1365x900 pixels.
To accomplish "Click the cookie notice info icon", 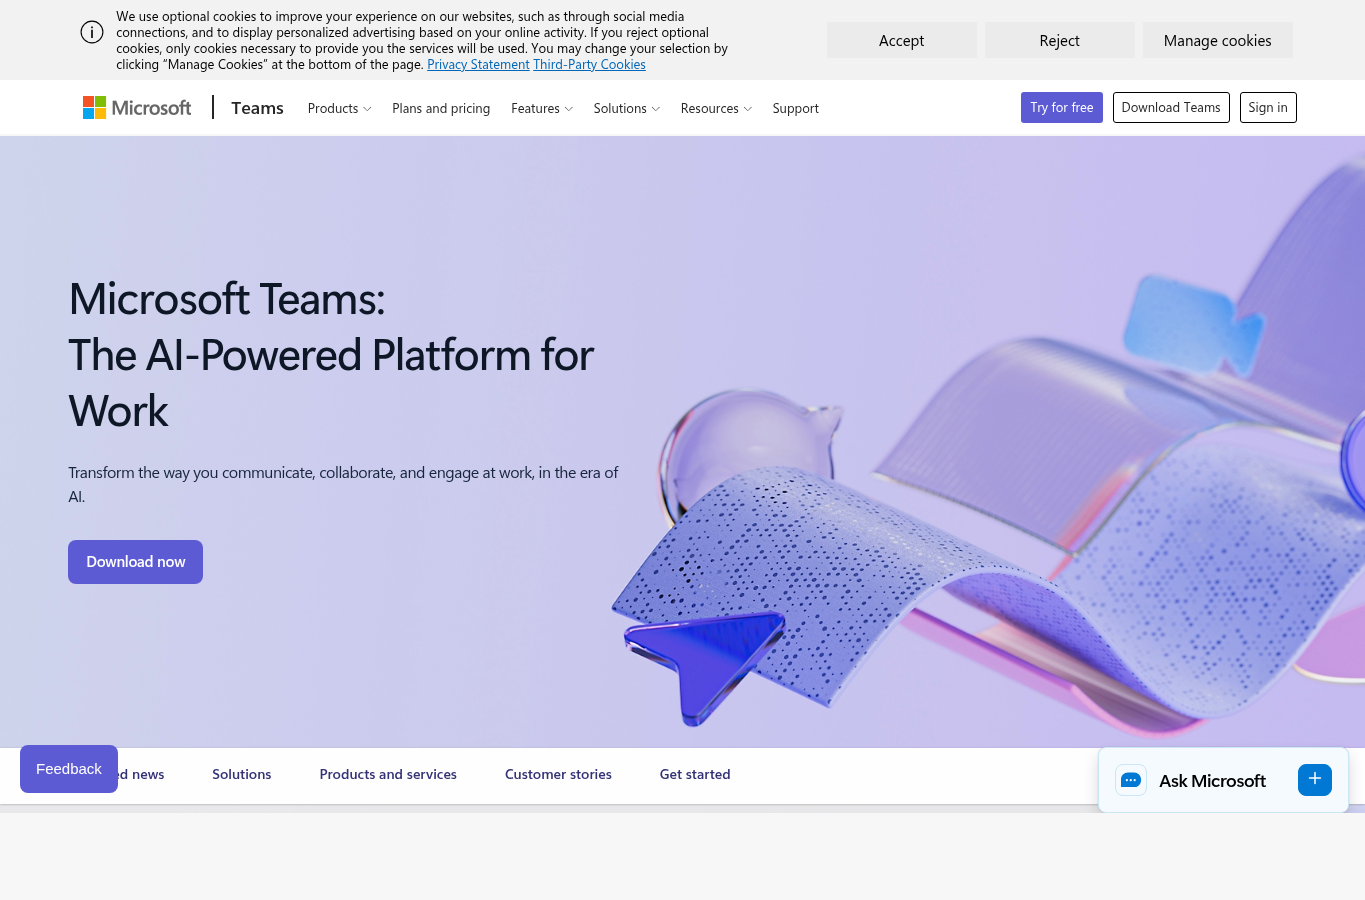I will tap(92, 32).
